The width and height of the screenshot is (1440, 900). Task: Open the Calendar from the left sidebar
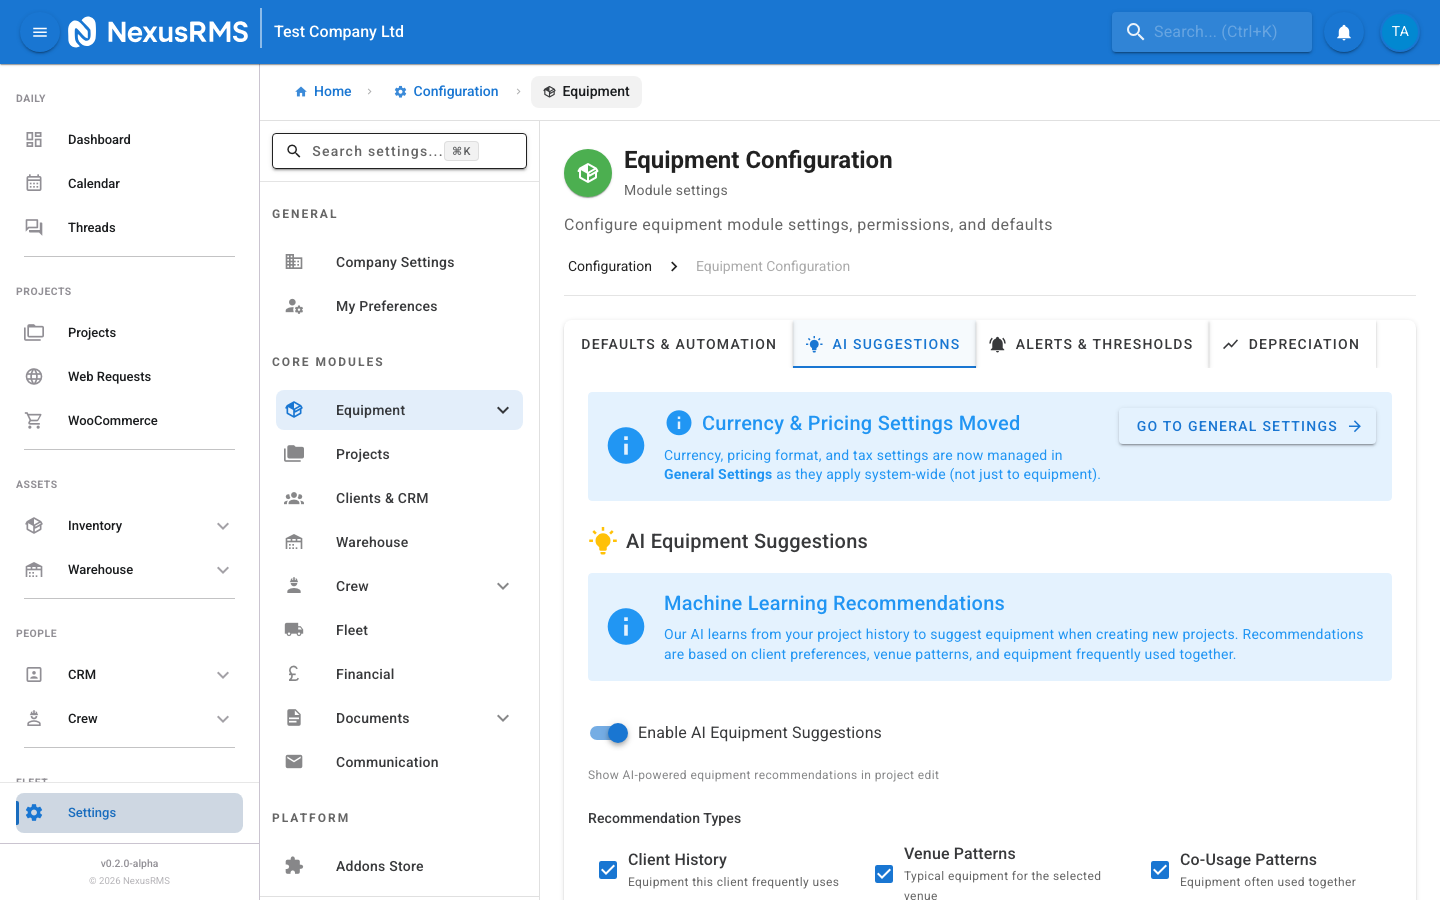tap(34, 183)
